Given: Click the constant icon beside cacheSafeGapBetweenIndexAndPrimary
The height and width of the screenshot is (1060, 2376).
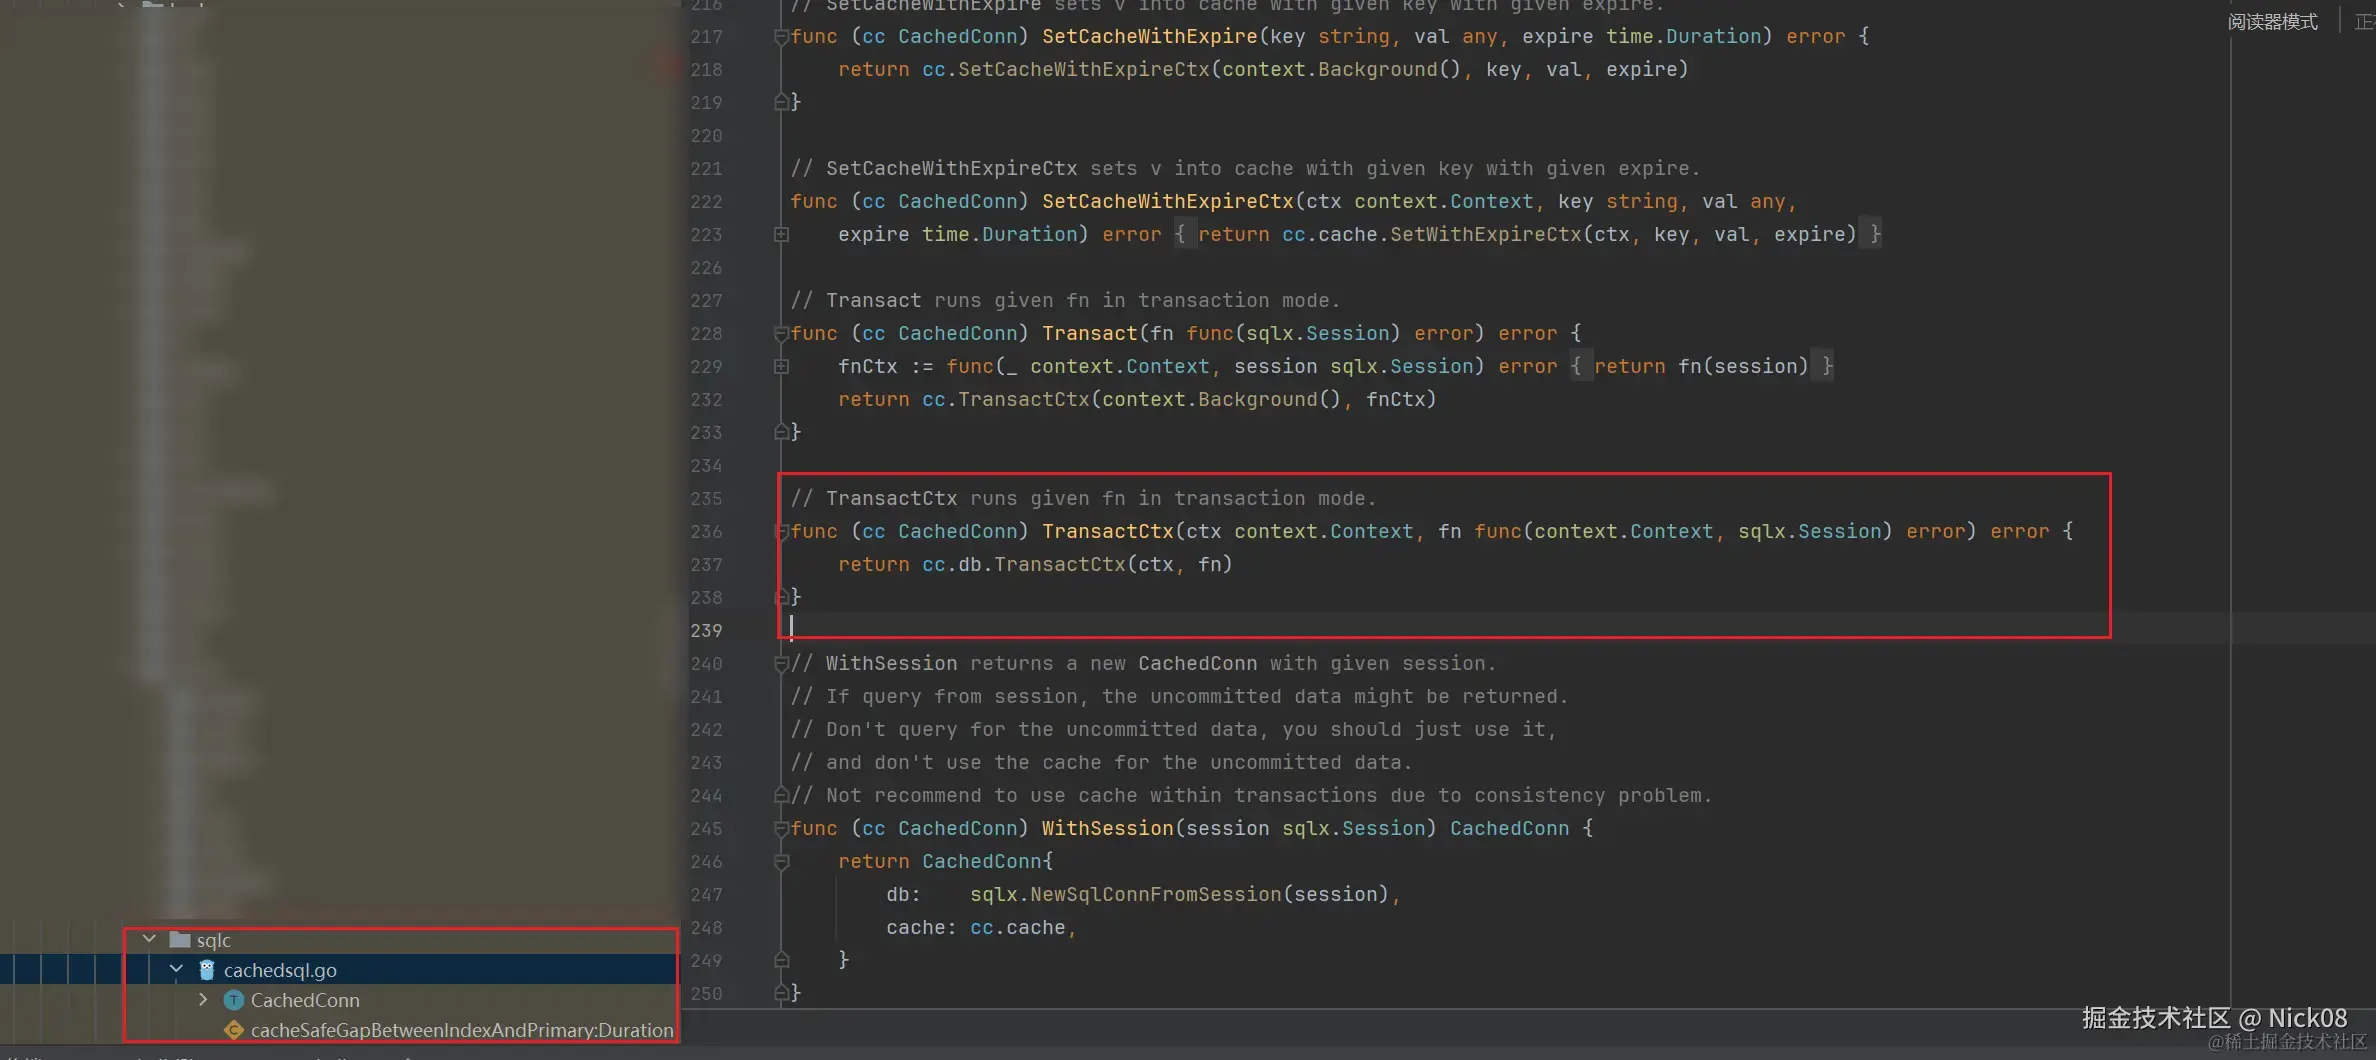Looking at the screenshot, I should pos(234,1030).
